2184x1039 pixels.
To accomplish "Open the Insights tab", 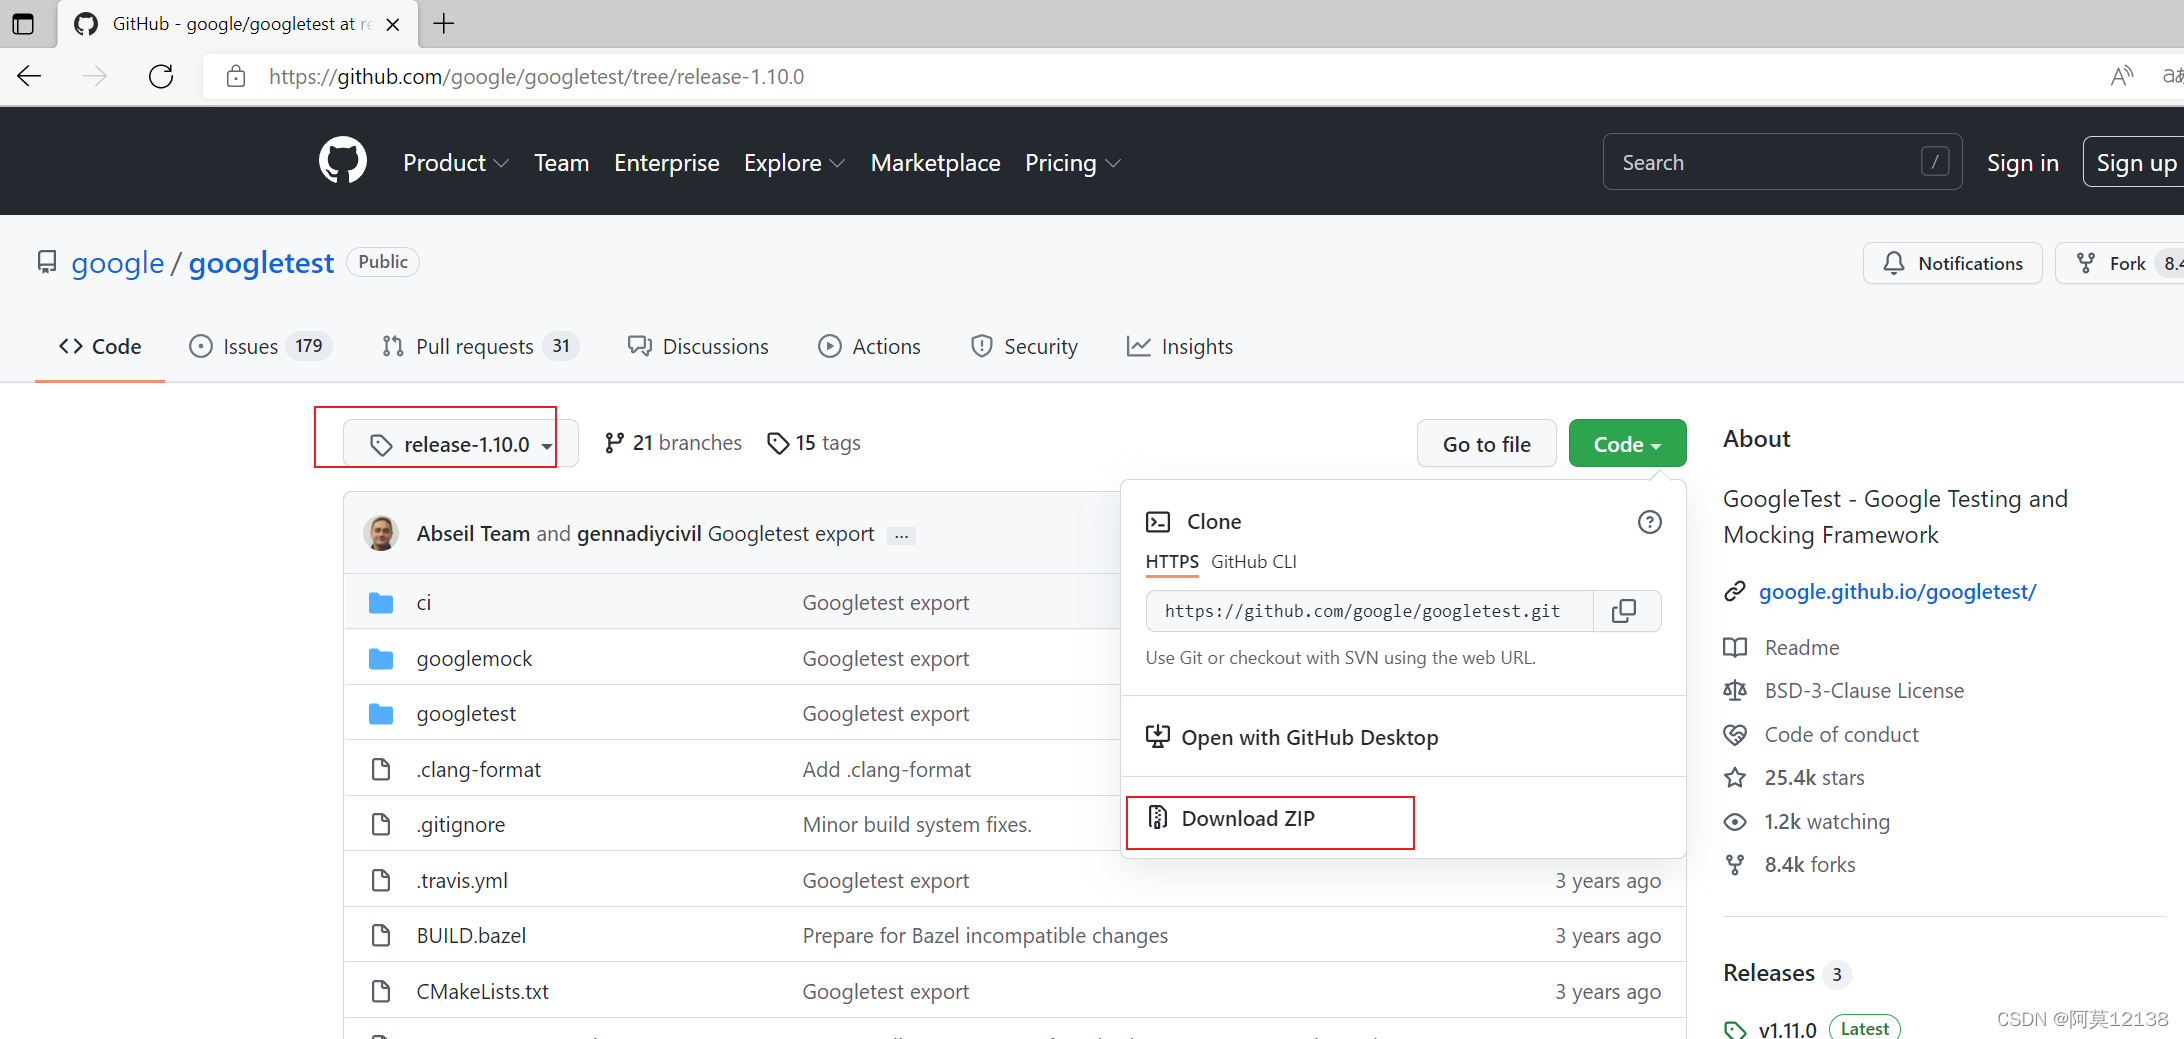I will pyautogui.click(x=1180, y=346).
